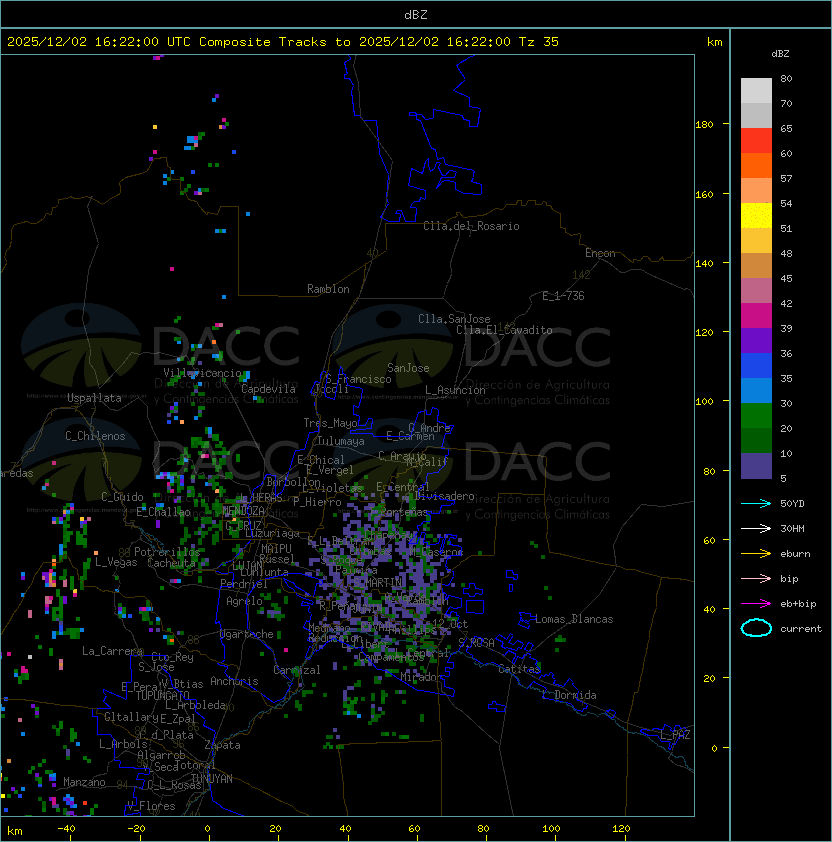The image size is (832, 842).
Task: Click the 'TUNUYAN' map label
Action: [x=212, y=779]
